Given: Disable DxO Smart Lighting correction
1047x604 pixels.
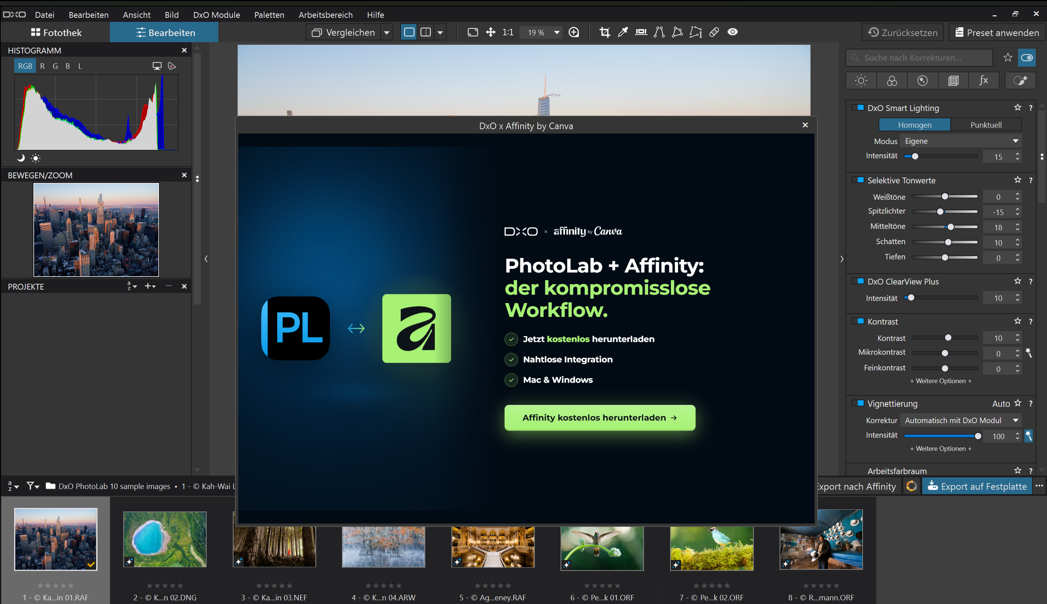Looking at the screenshot, I should point(860,107).
